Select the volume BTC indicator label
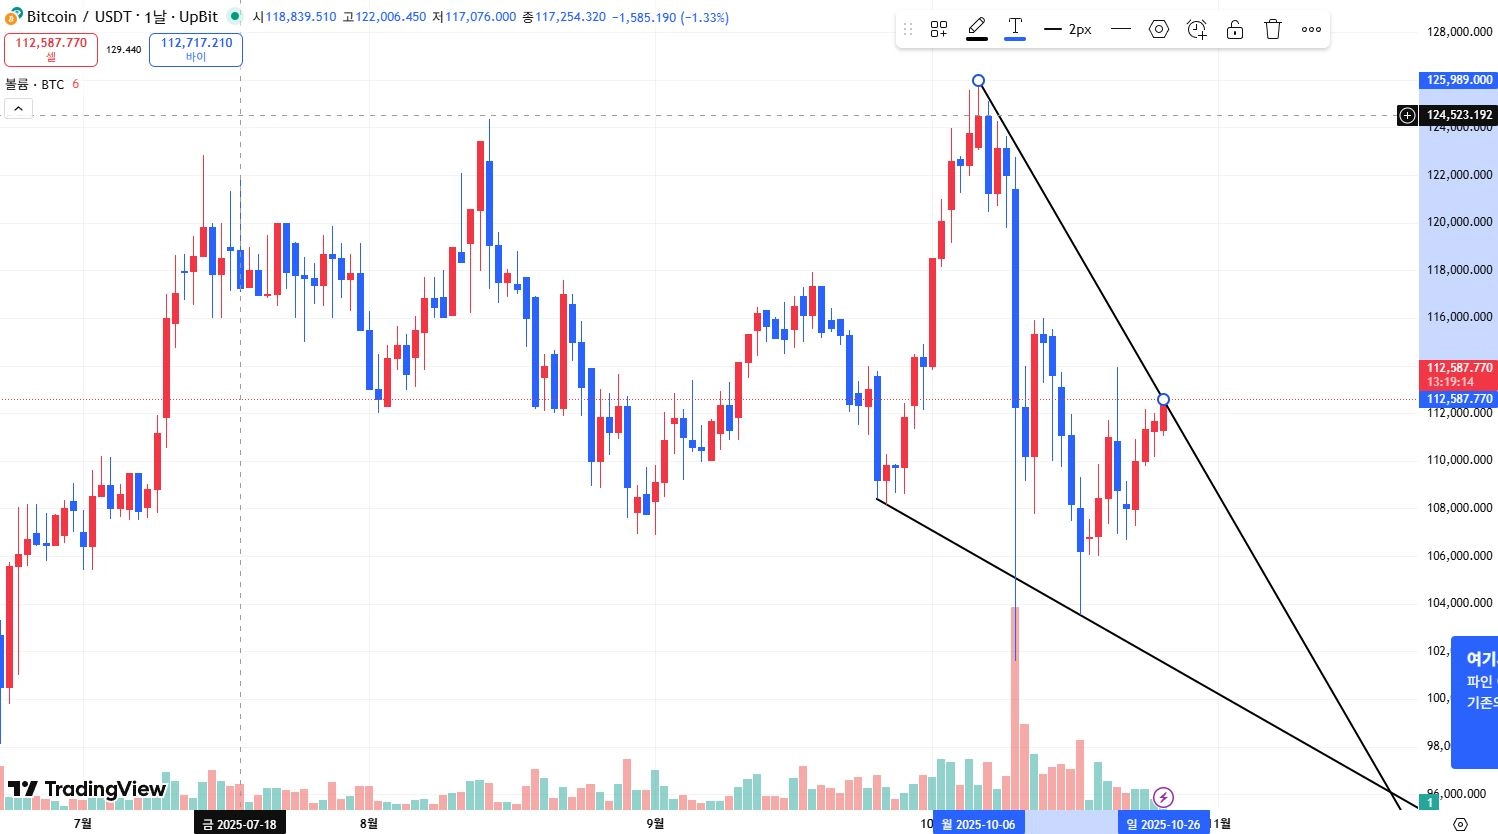1498x834 pixels. point(35,84)
